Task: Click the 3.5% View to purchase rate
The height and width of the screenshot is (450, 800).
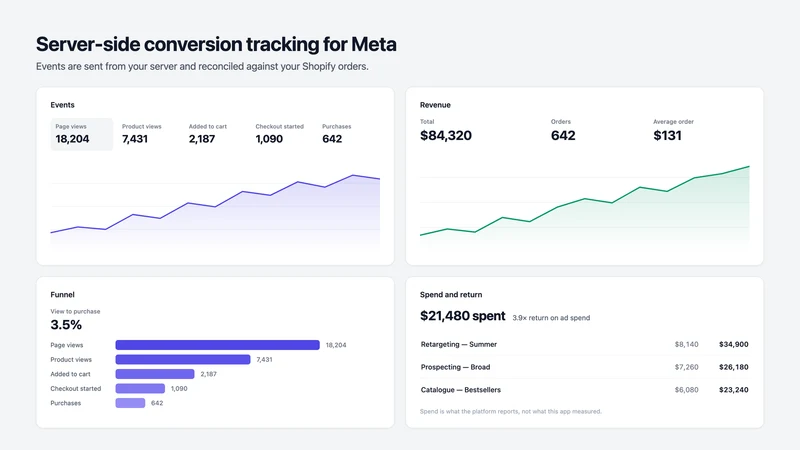Action: (x=66, y=324)
